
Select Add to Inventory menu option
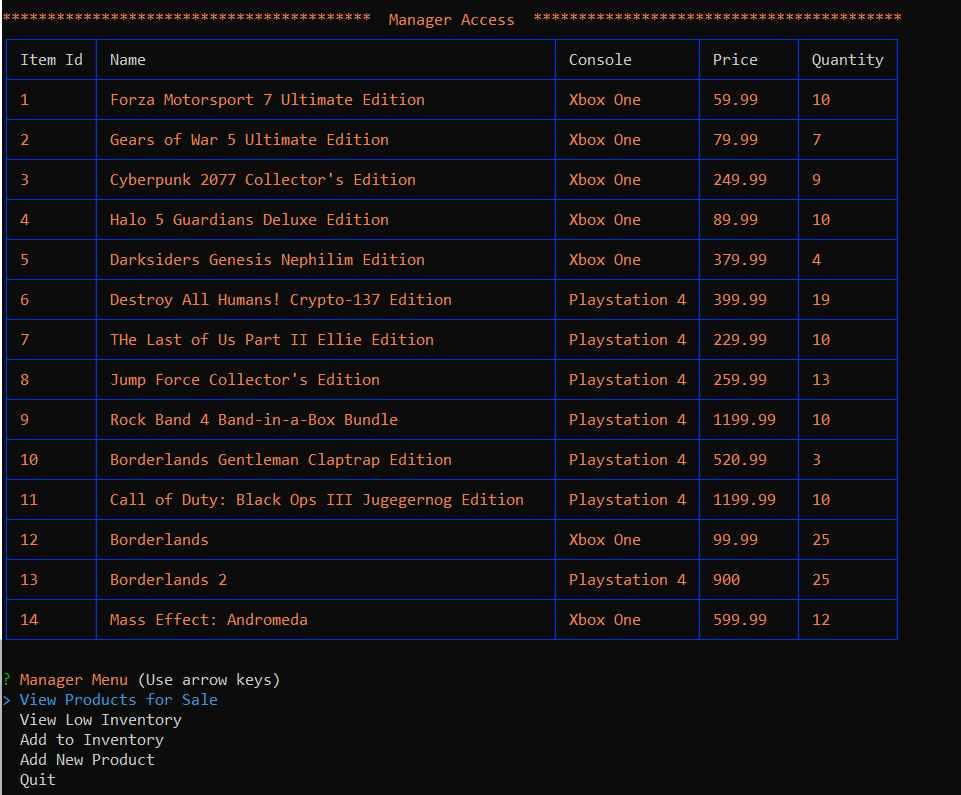point(91,740)
